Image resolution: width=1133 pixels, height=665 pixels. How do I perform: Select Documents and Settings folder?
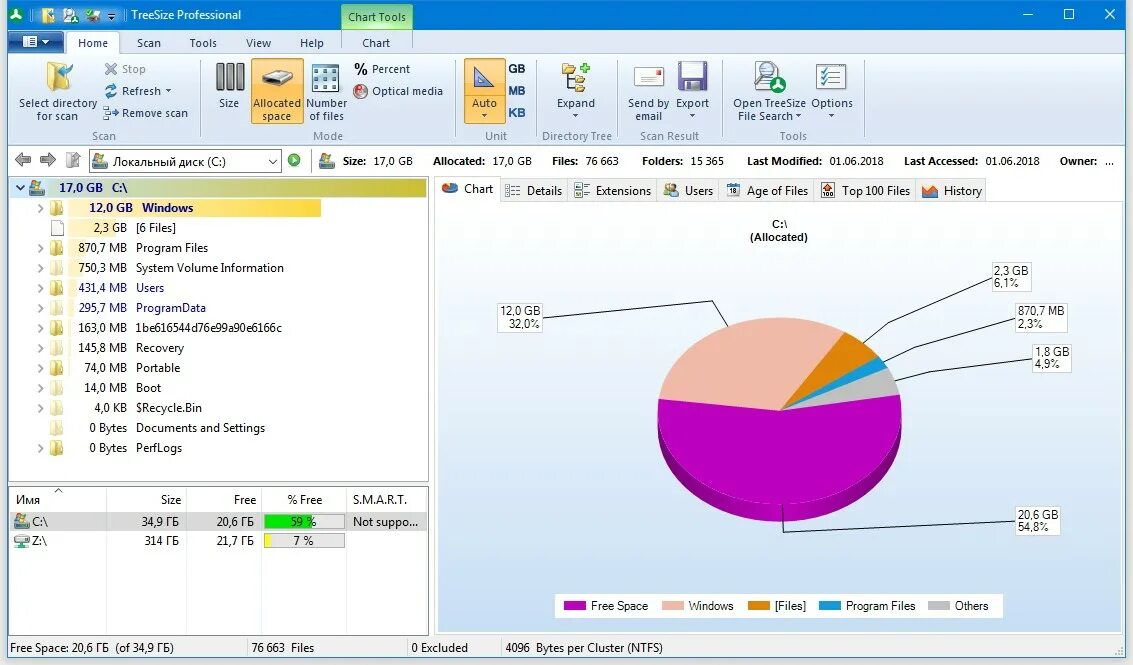click(200, 428)
